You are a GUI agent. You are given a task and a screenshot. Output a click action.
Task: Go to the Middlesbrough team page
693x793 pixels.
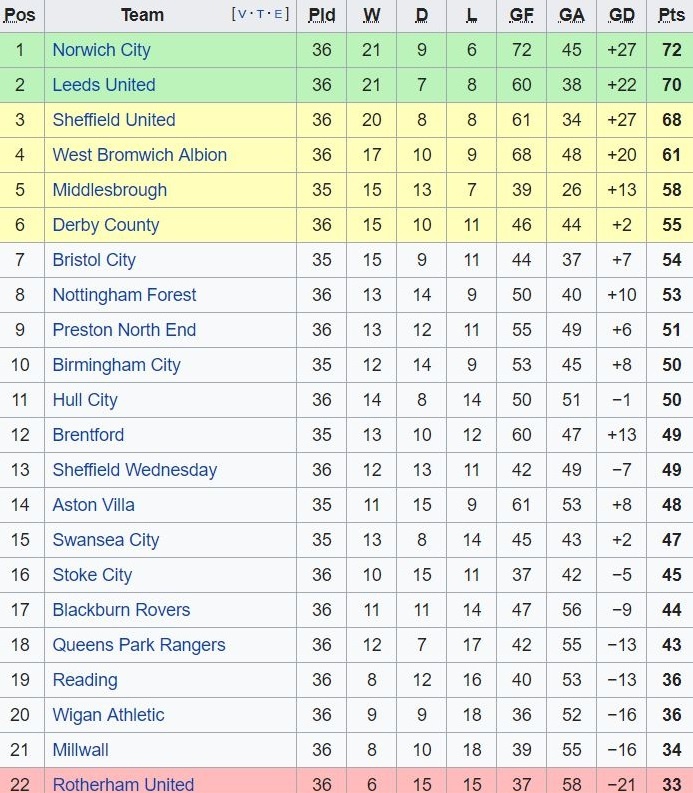coord(110,190)
